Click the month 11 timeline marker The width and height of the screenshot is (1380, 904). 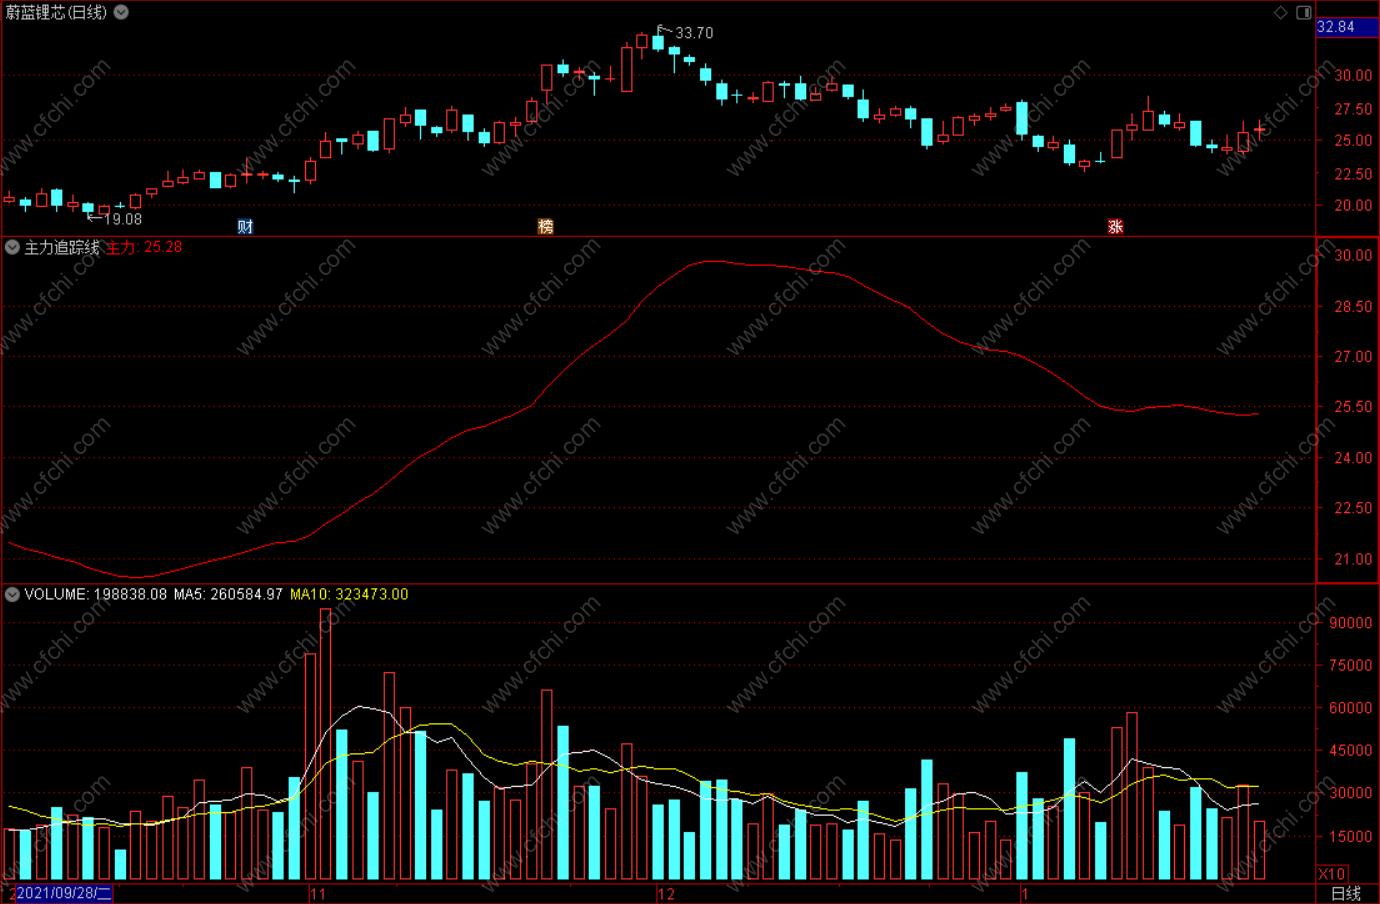[x=318, y=893]
